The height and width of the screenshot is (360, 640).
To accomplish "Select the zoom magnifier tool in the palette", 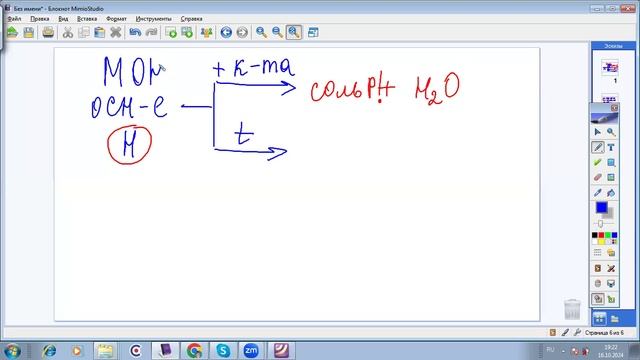I will tap(611, 132).
